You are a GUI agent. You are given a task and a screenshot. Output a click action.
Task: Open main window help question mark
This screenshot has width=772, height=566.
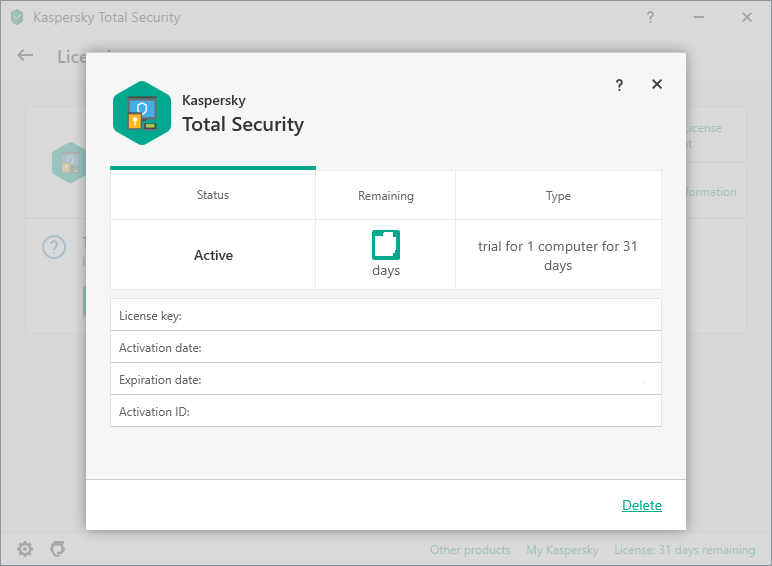(x=650, y=17)
